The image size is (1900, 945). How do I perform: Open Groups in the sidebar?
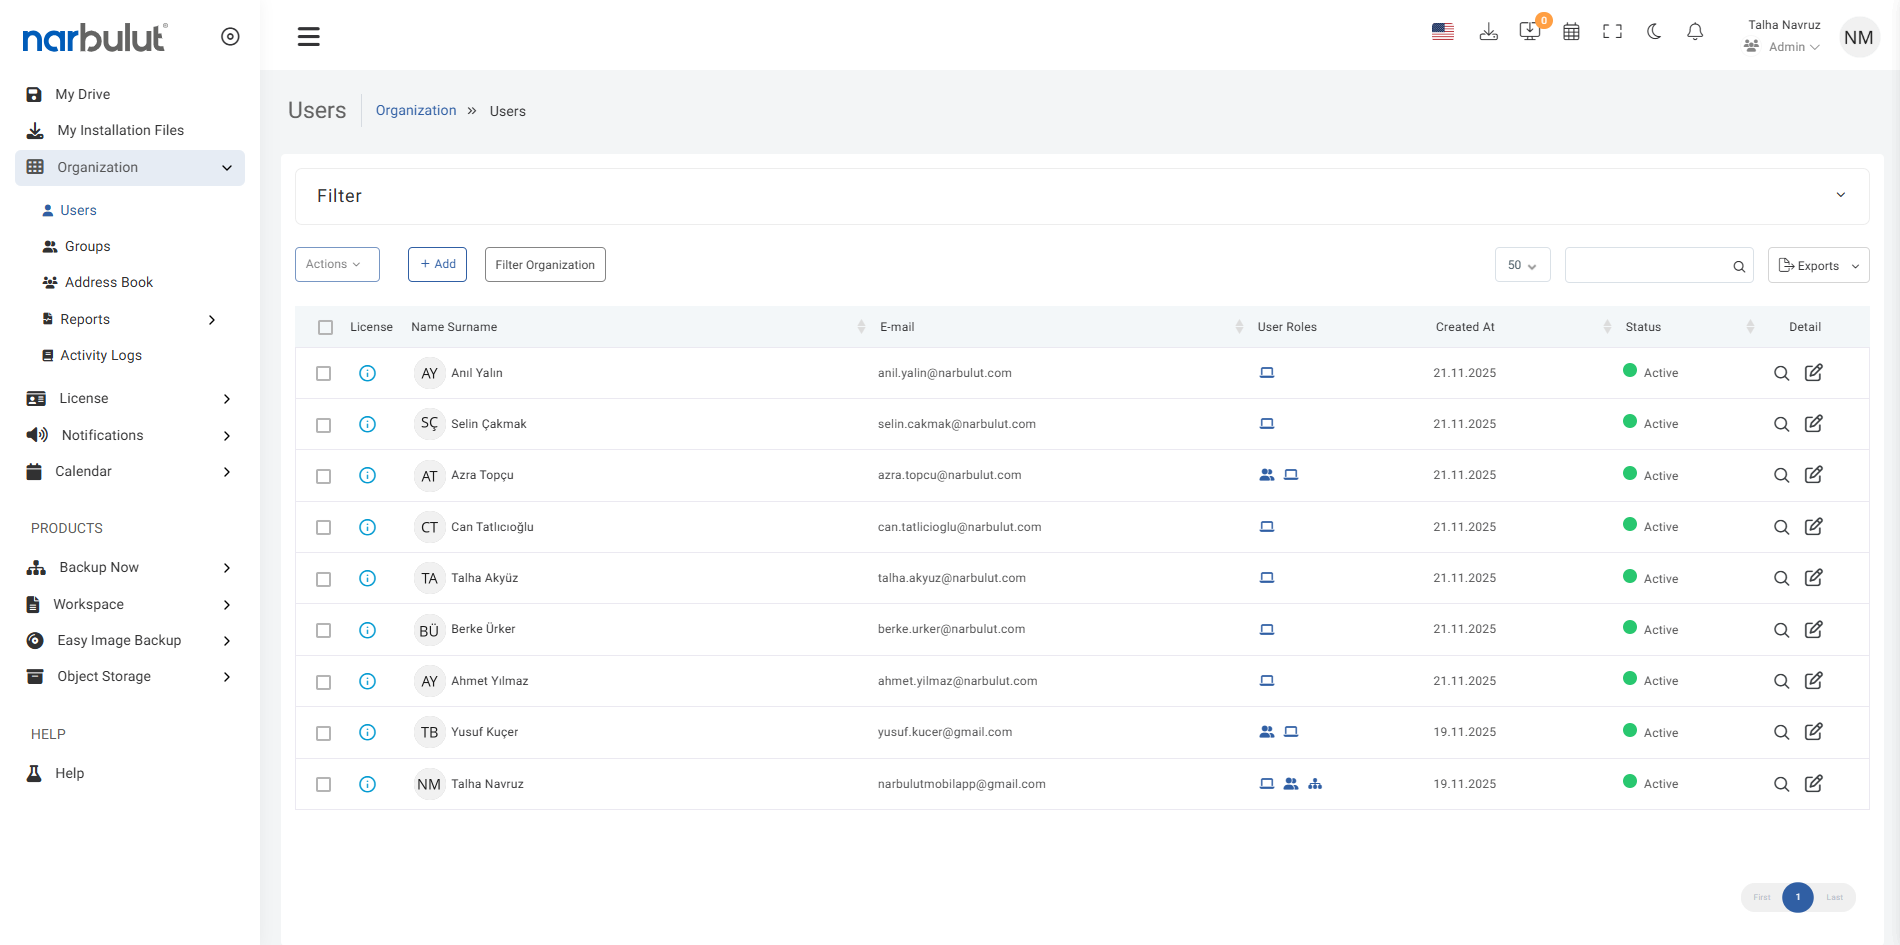coord(87,246)
